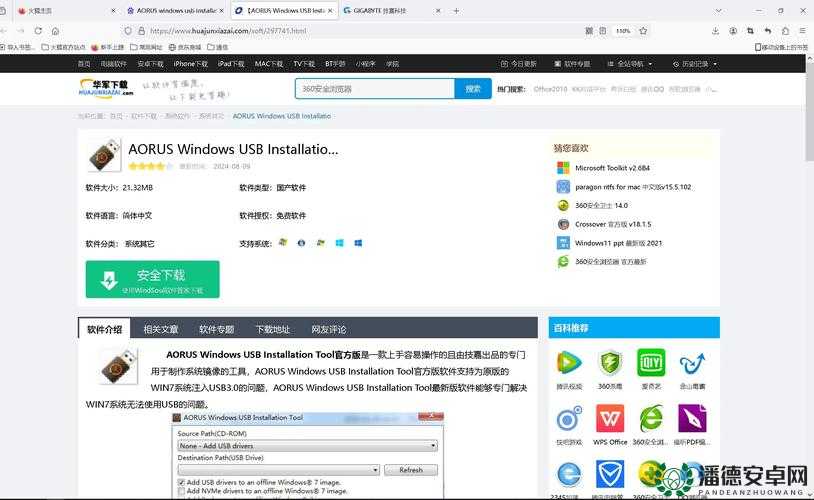
Task: Click the green 安全下载 button
Action: [x=153, y=279]
